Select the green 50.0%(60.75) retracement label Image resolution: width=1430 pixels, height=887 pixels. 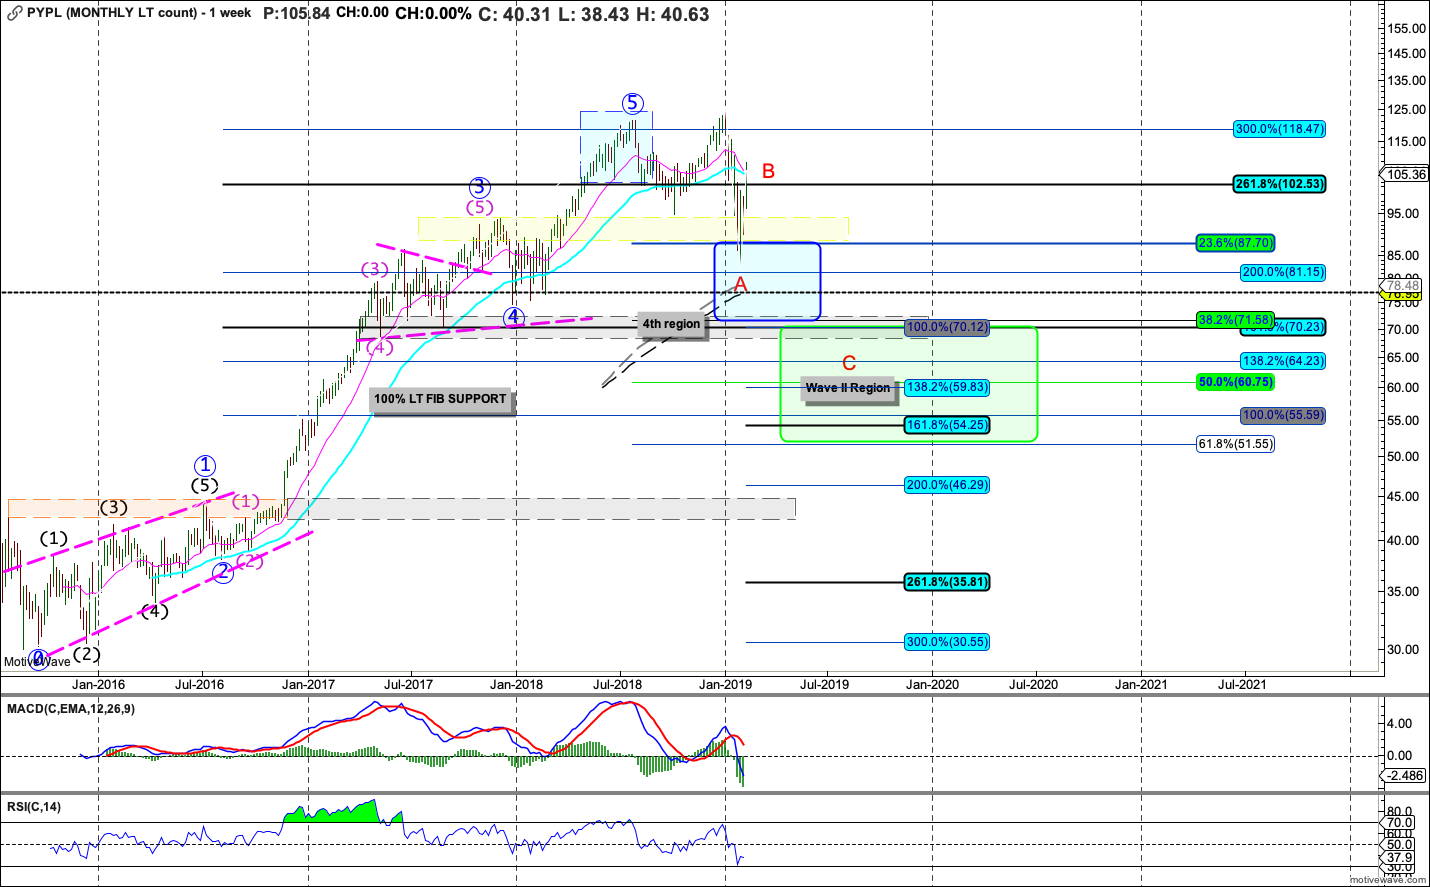(1235, 382)
